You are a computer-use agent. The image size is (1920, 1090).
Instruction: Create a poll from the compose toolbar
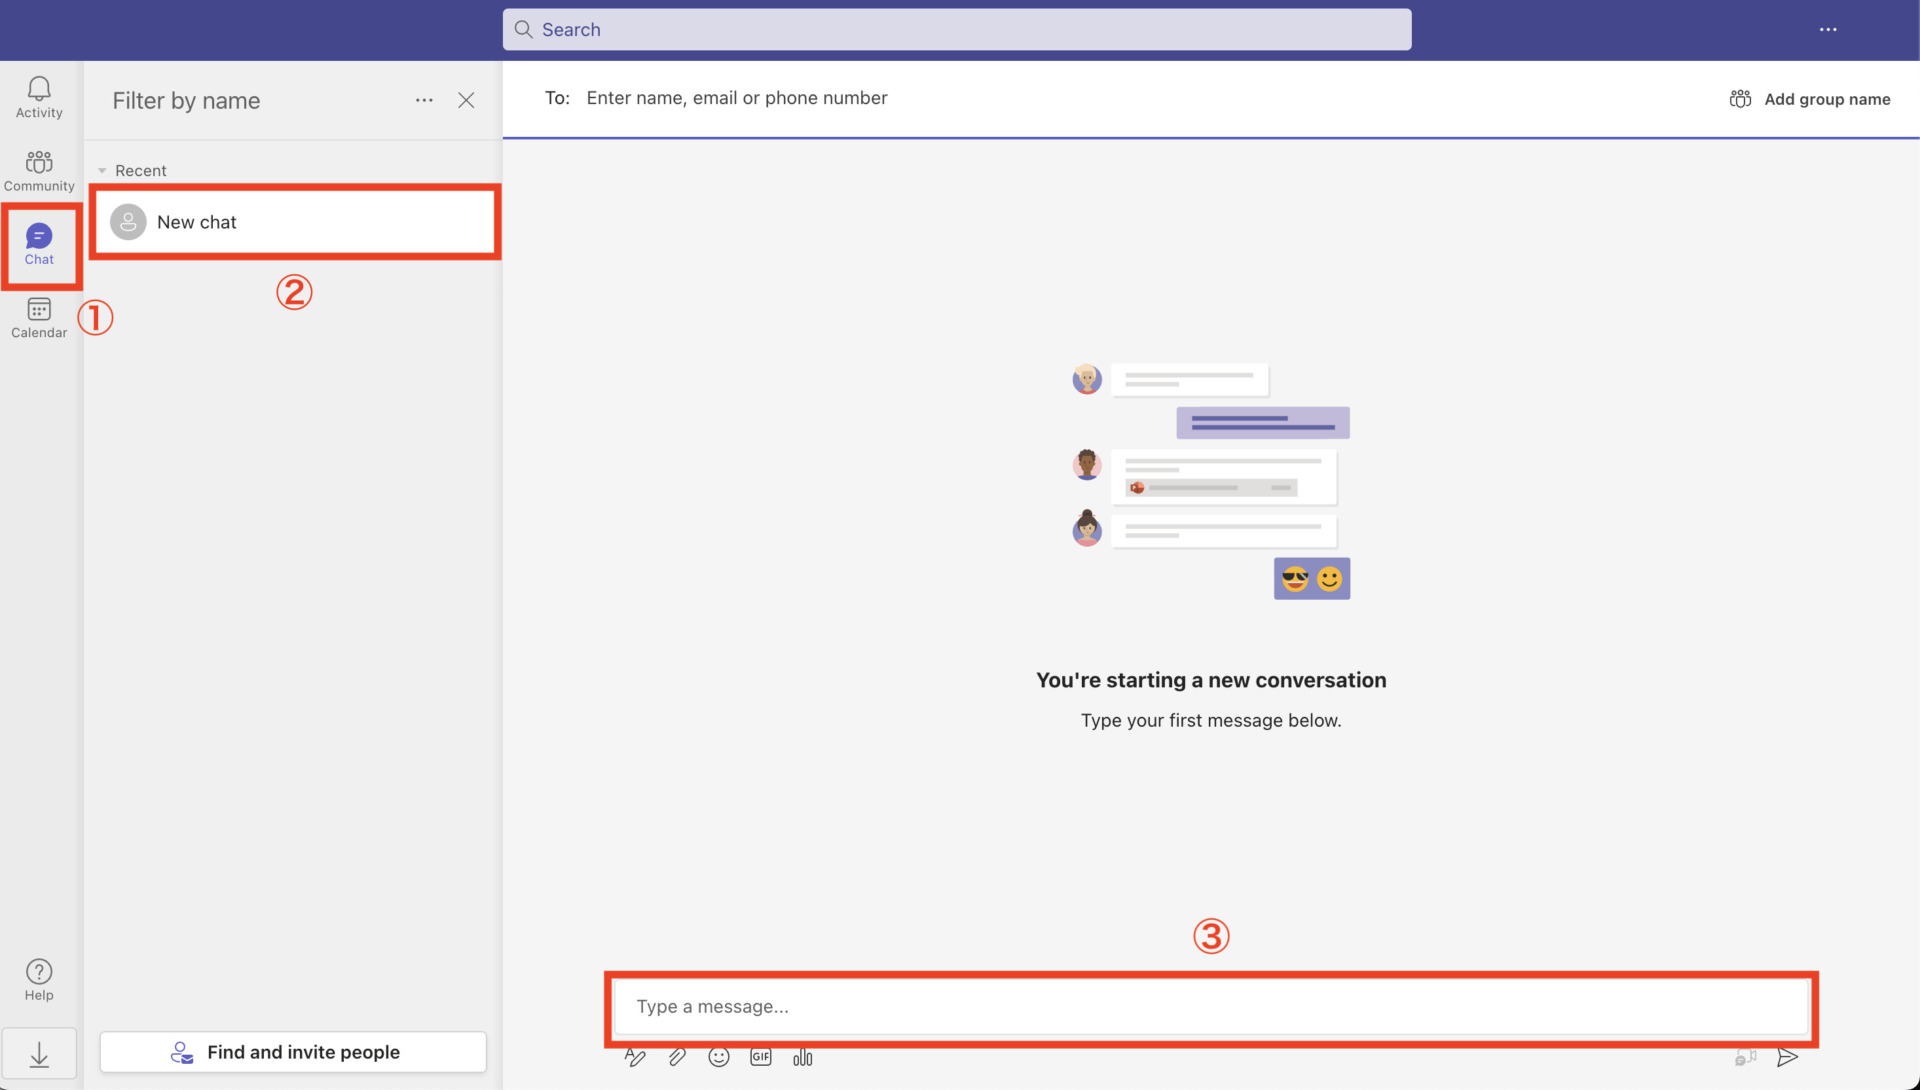pyautogui.click(x=803, y=1057)
